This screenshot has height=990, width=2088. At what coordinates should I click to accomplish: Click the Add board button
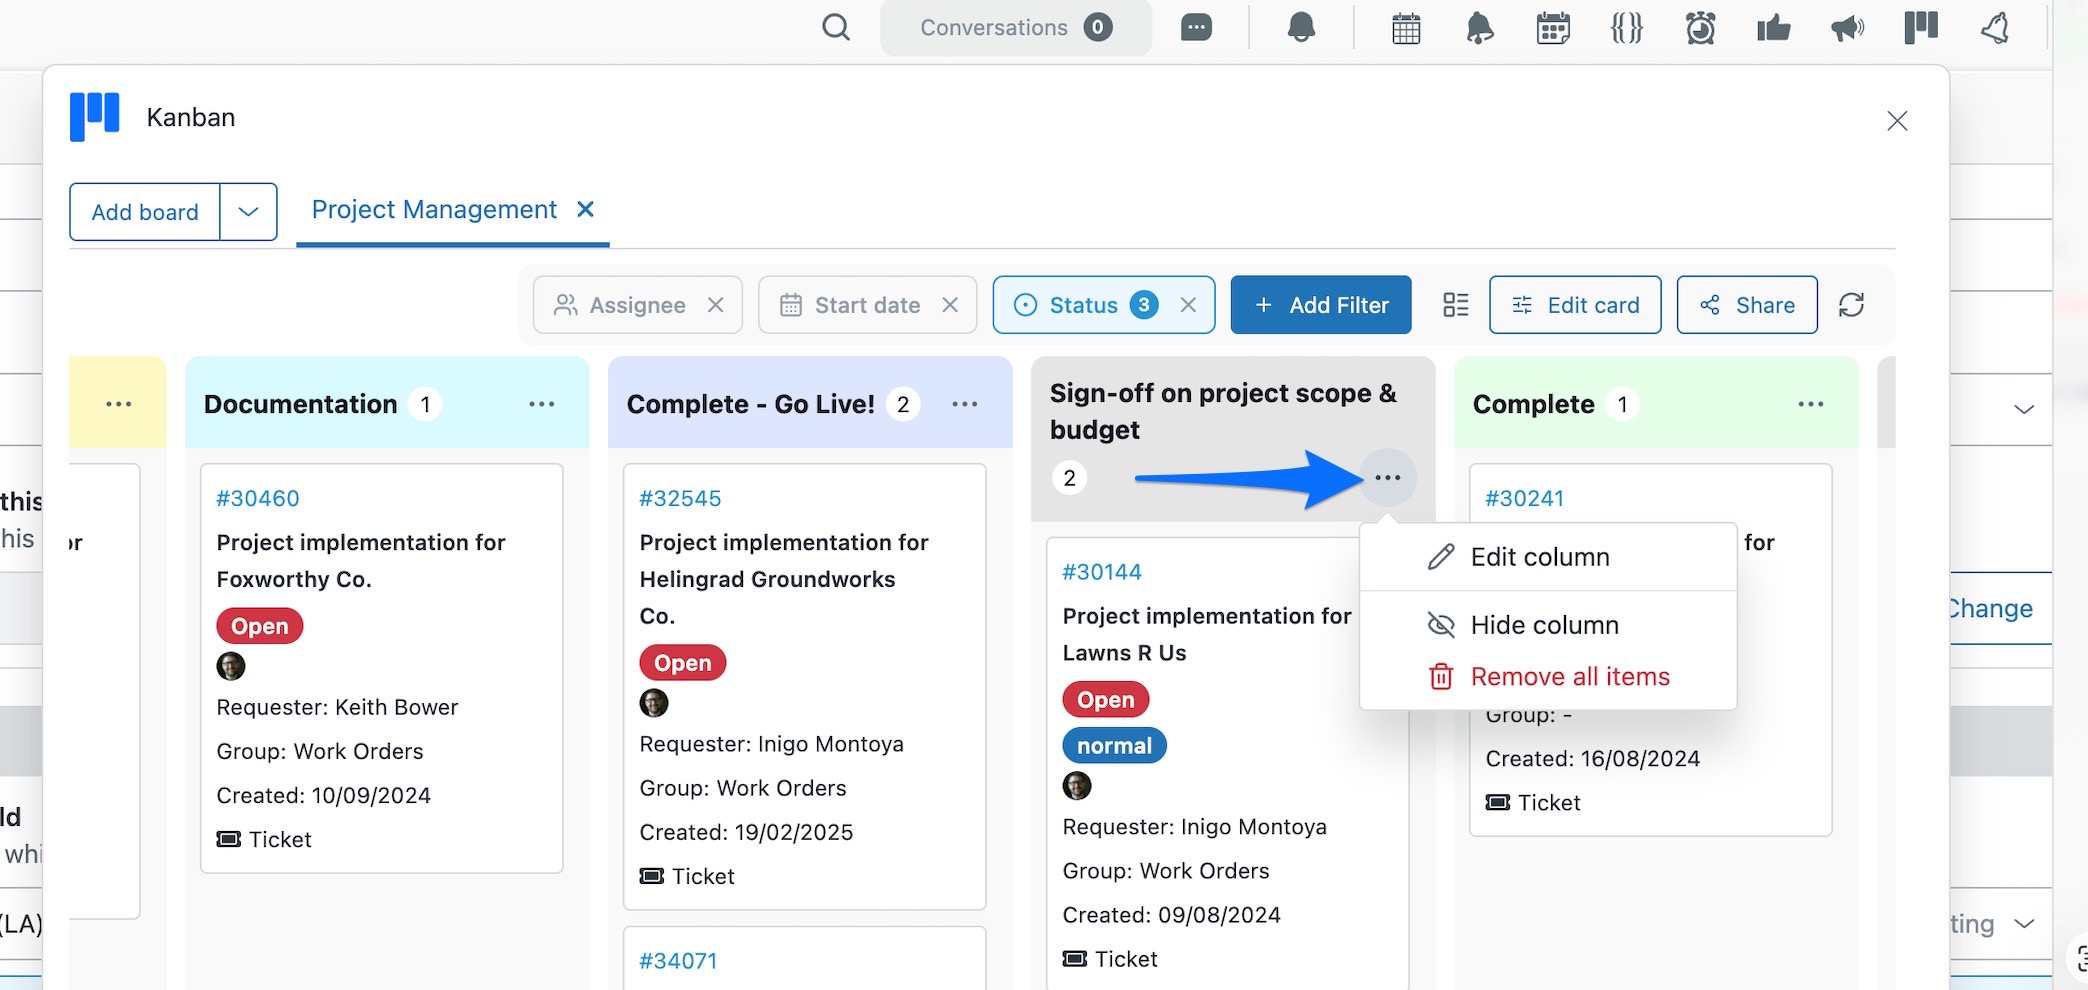coord(145,212)
